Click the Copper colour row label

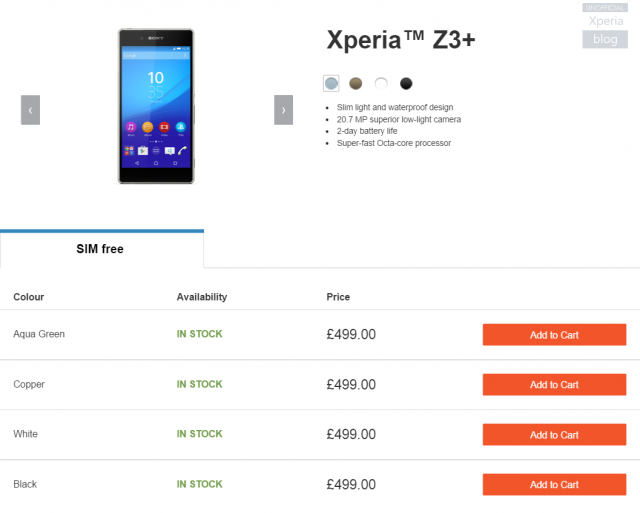pos(29,384)
